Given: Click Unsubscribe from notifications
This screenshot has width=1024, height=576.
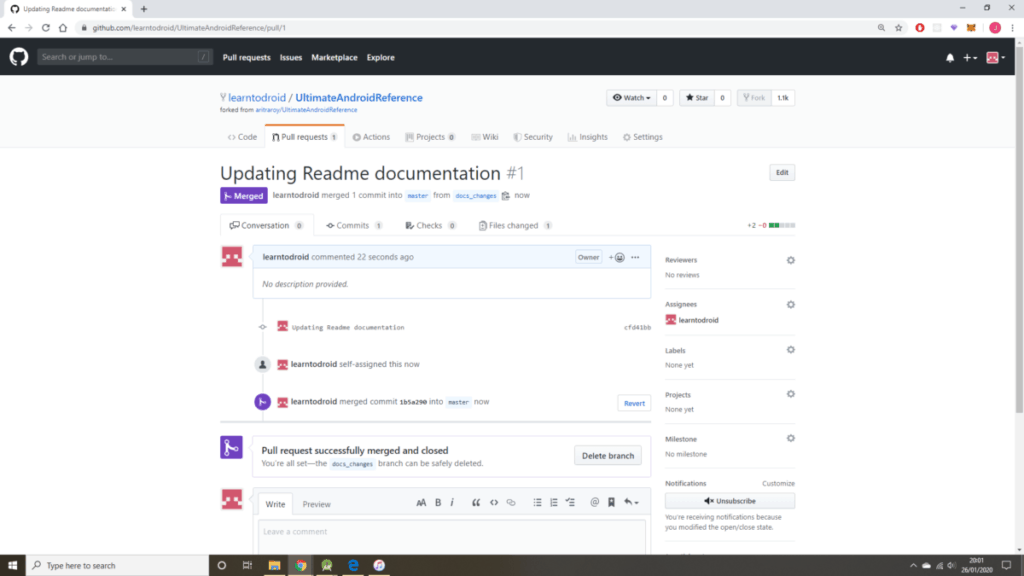Looking at the screenshot, I should click(x=730, y=500).
